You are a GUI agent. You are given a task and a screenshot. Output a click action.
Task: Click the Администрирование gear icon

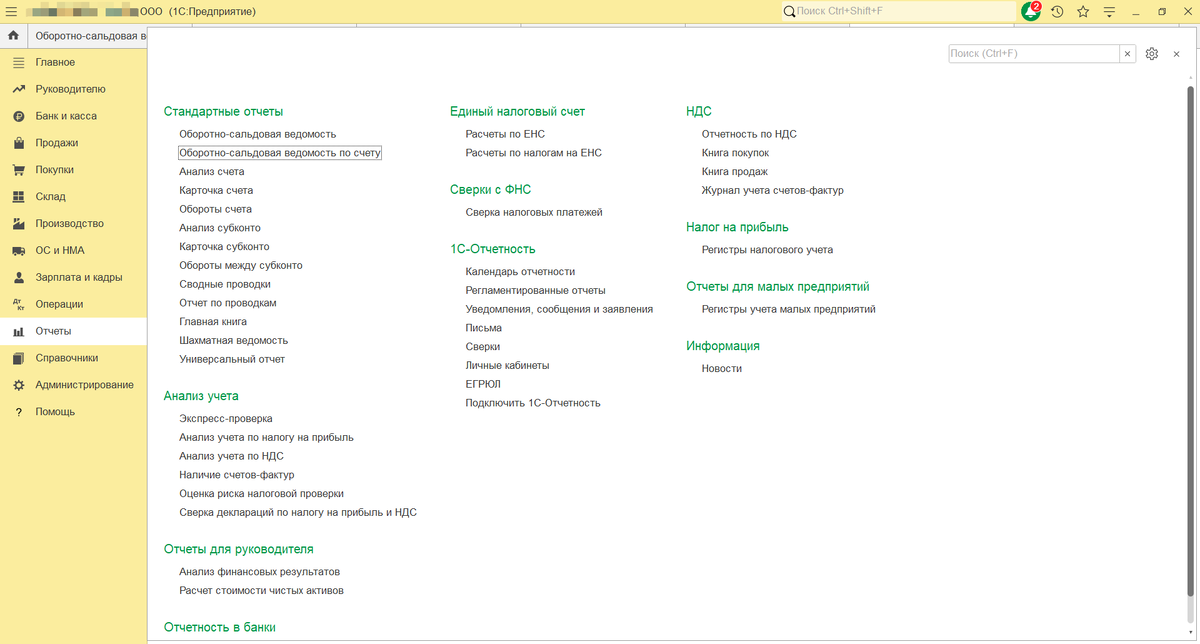(x=18, y=385)
